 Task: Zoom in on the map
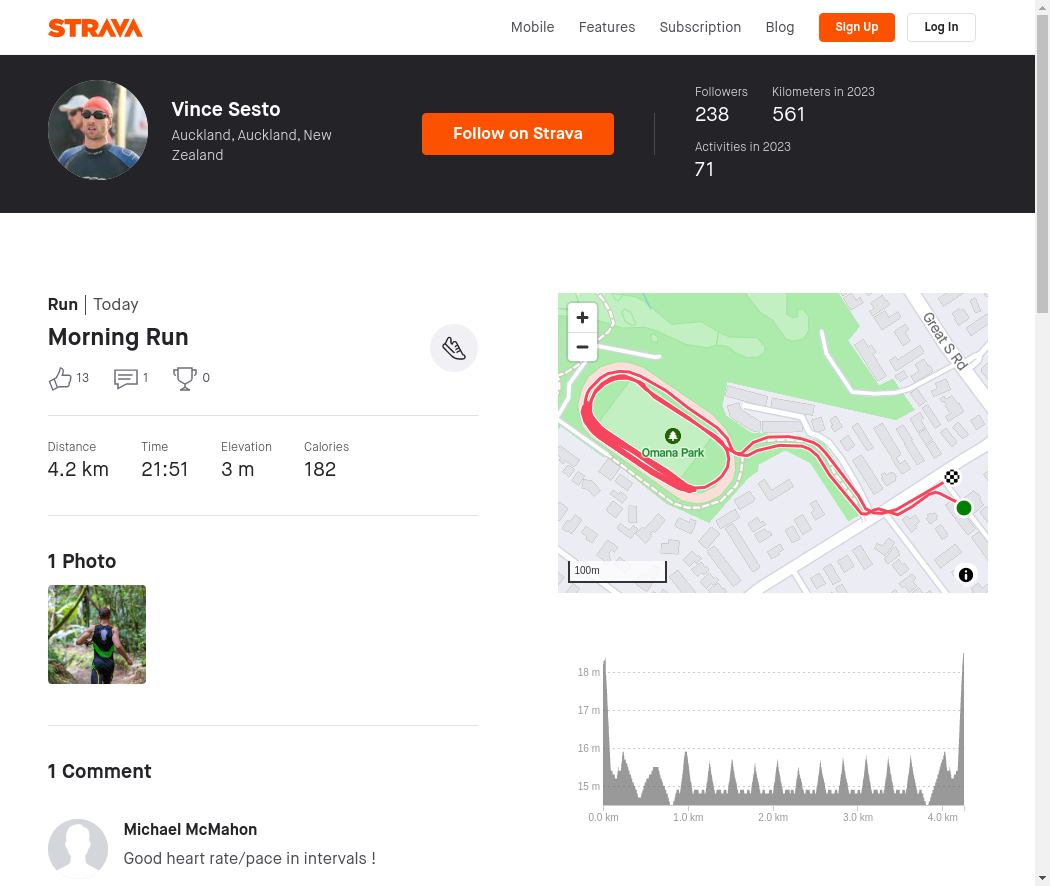click(x=583, y=317)
